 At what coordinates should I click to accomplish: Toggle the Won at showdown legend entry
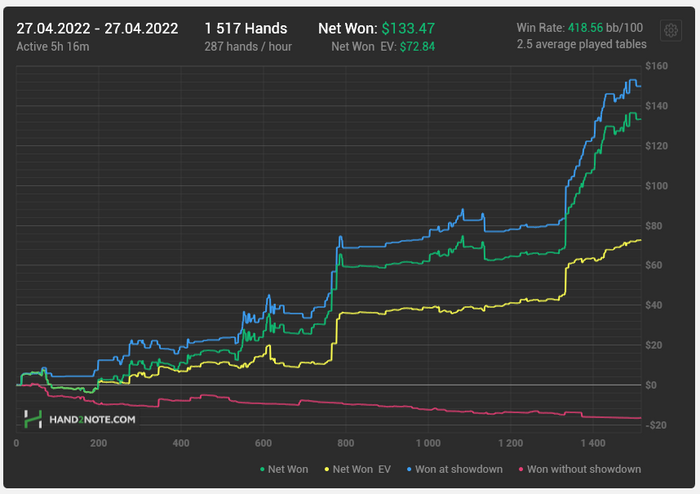[455, 469]
